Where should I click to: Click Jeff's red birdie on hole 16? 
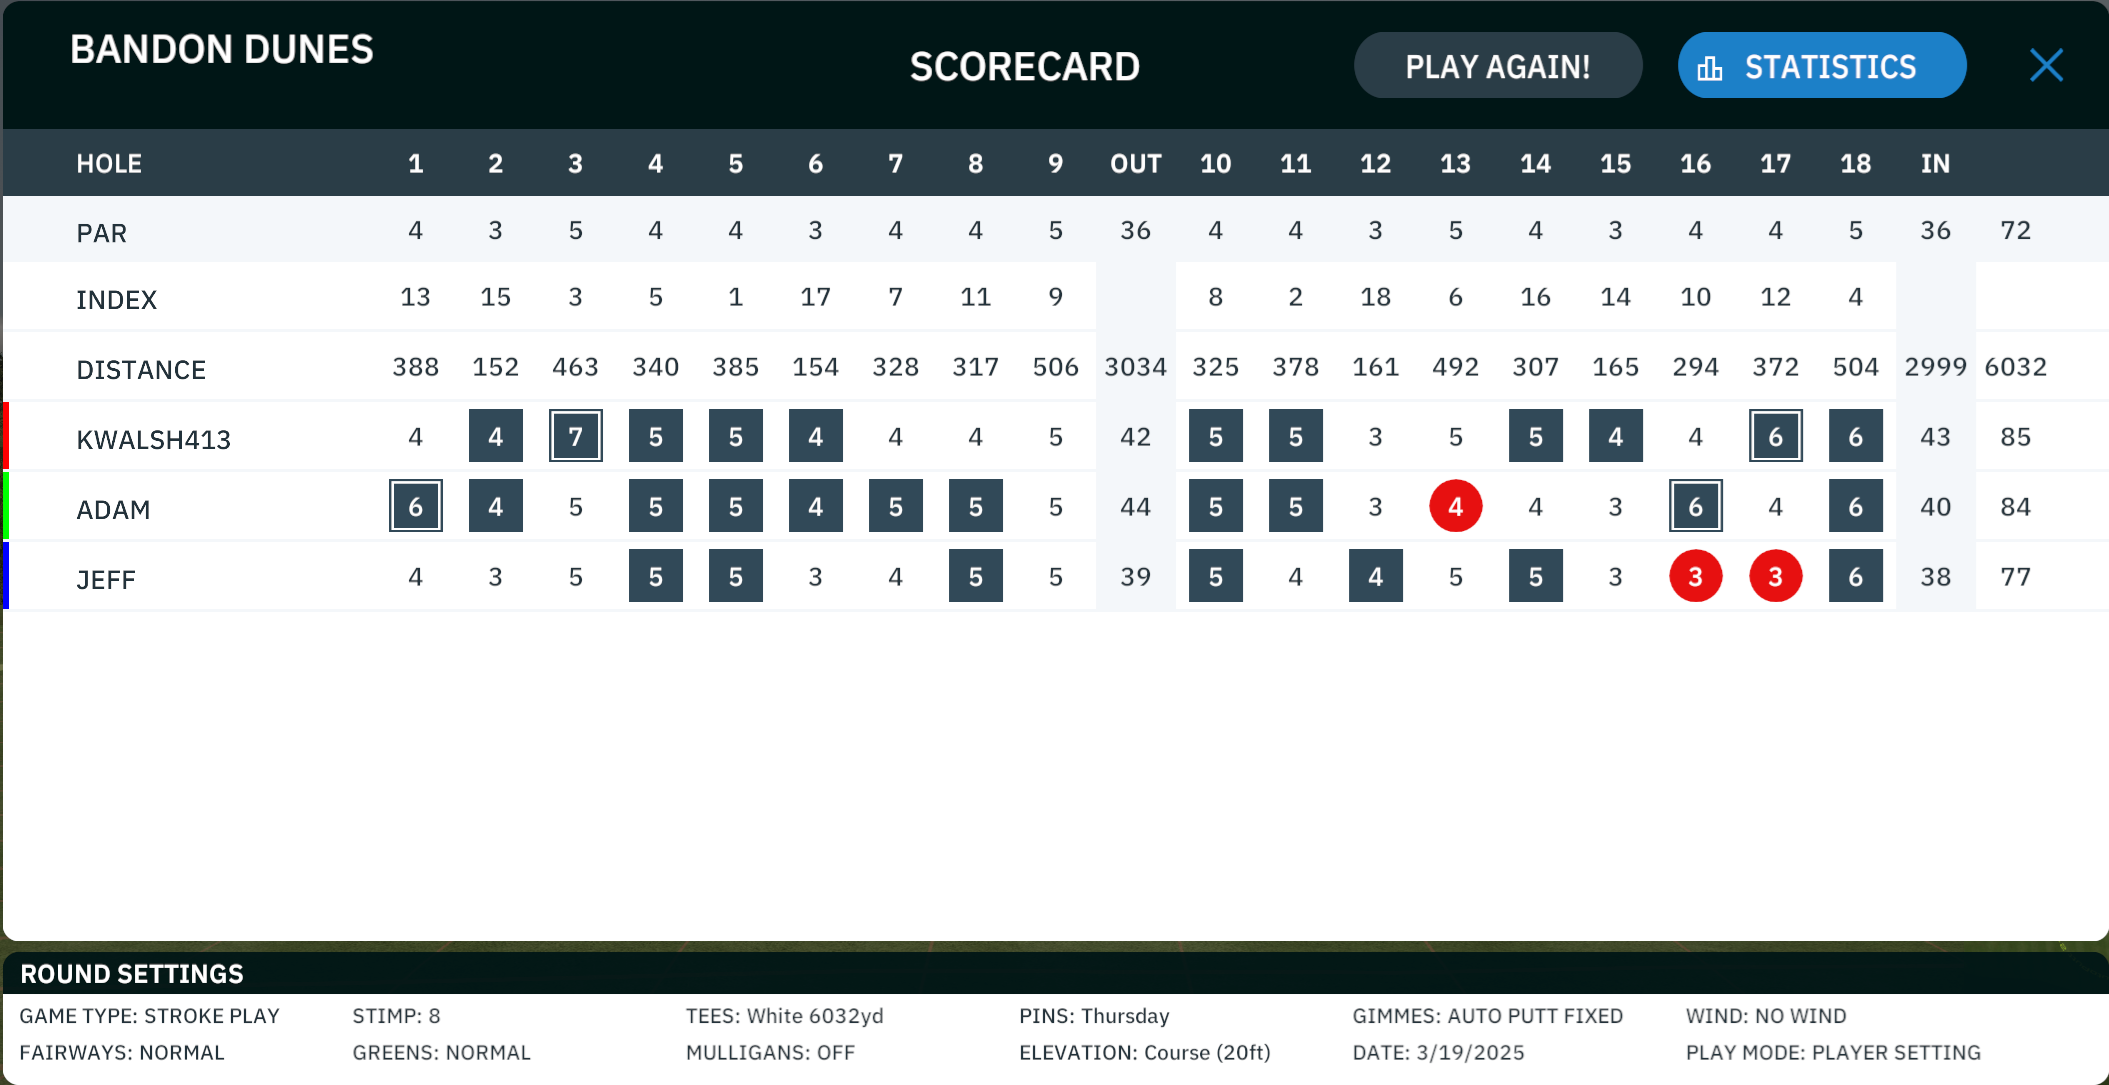(1695, 576)
